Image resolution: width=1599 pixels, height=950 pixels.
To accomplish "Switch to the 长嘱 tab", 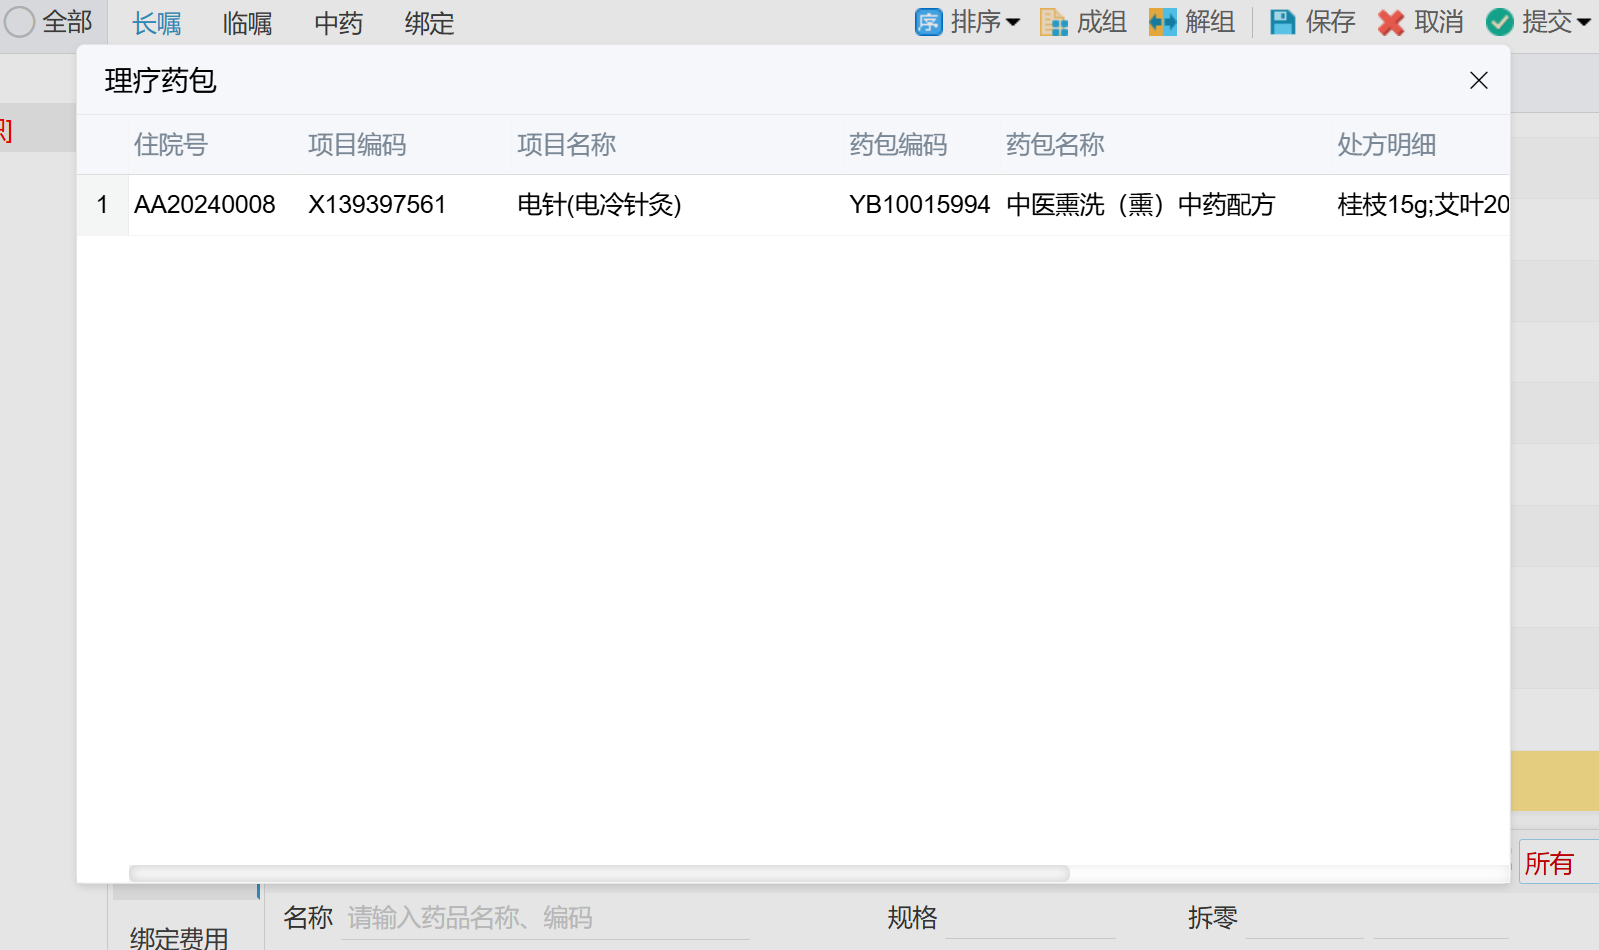I will pos(157,23).
